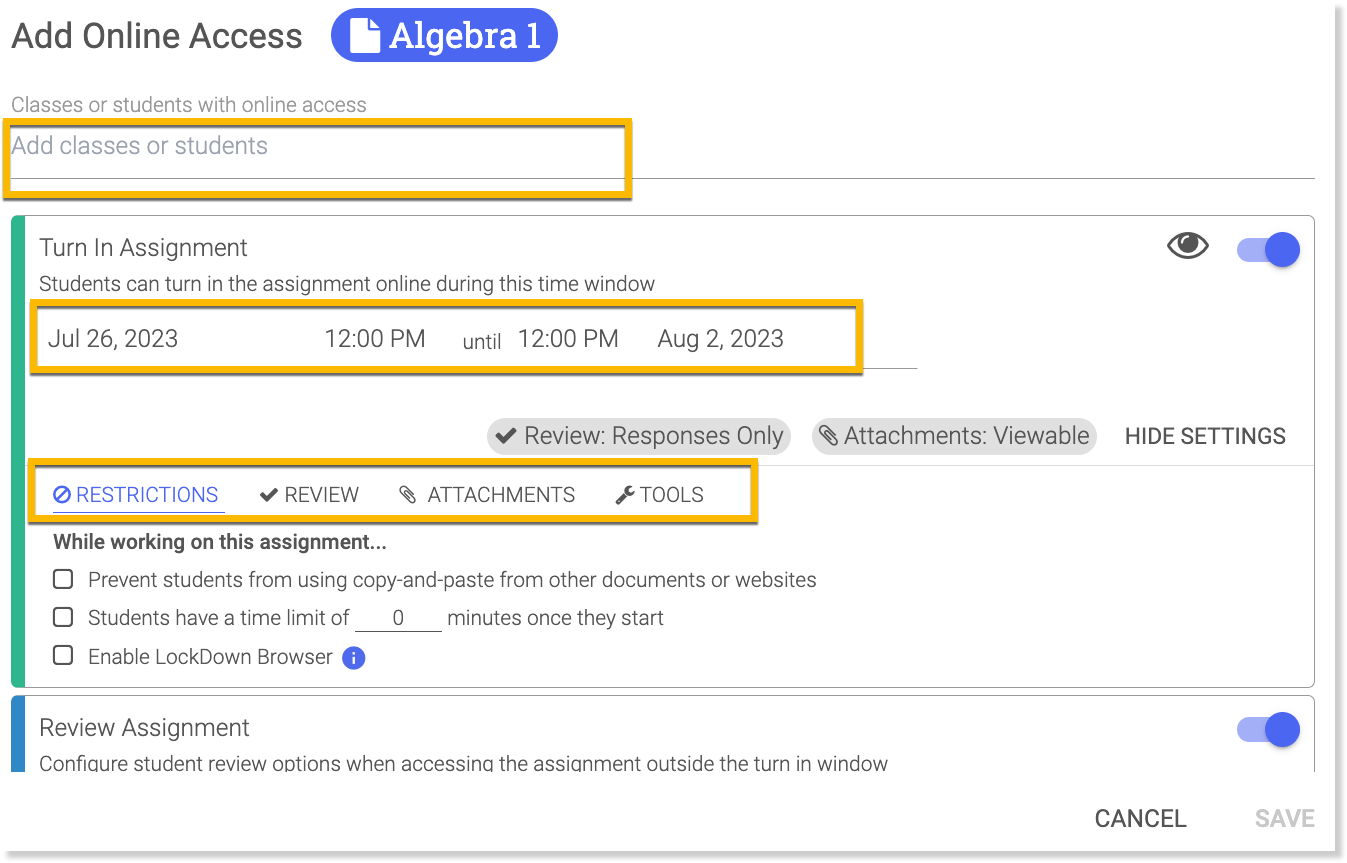Toggle the Review Assignment switch
Viewport: 1347px width, 863px height.
click(x=1268, y=730)
